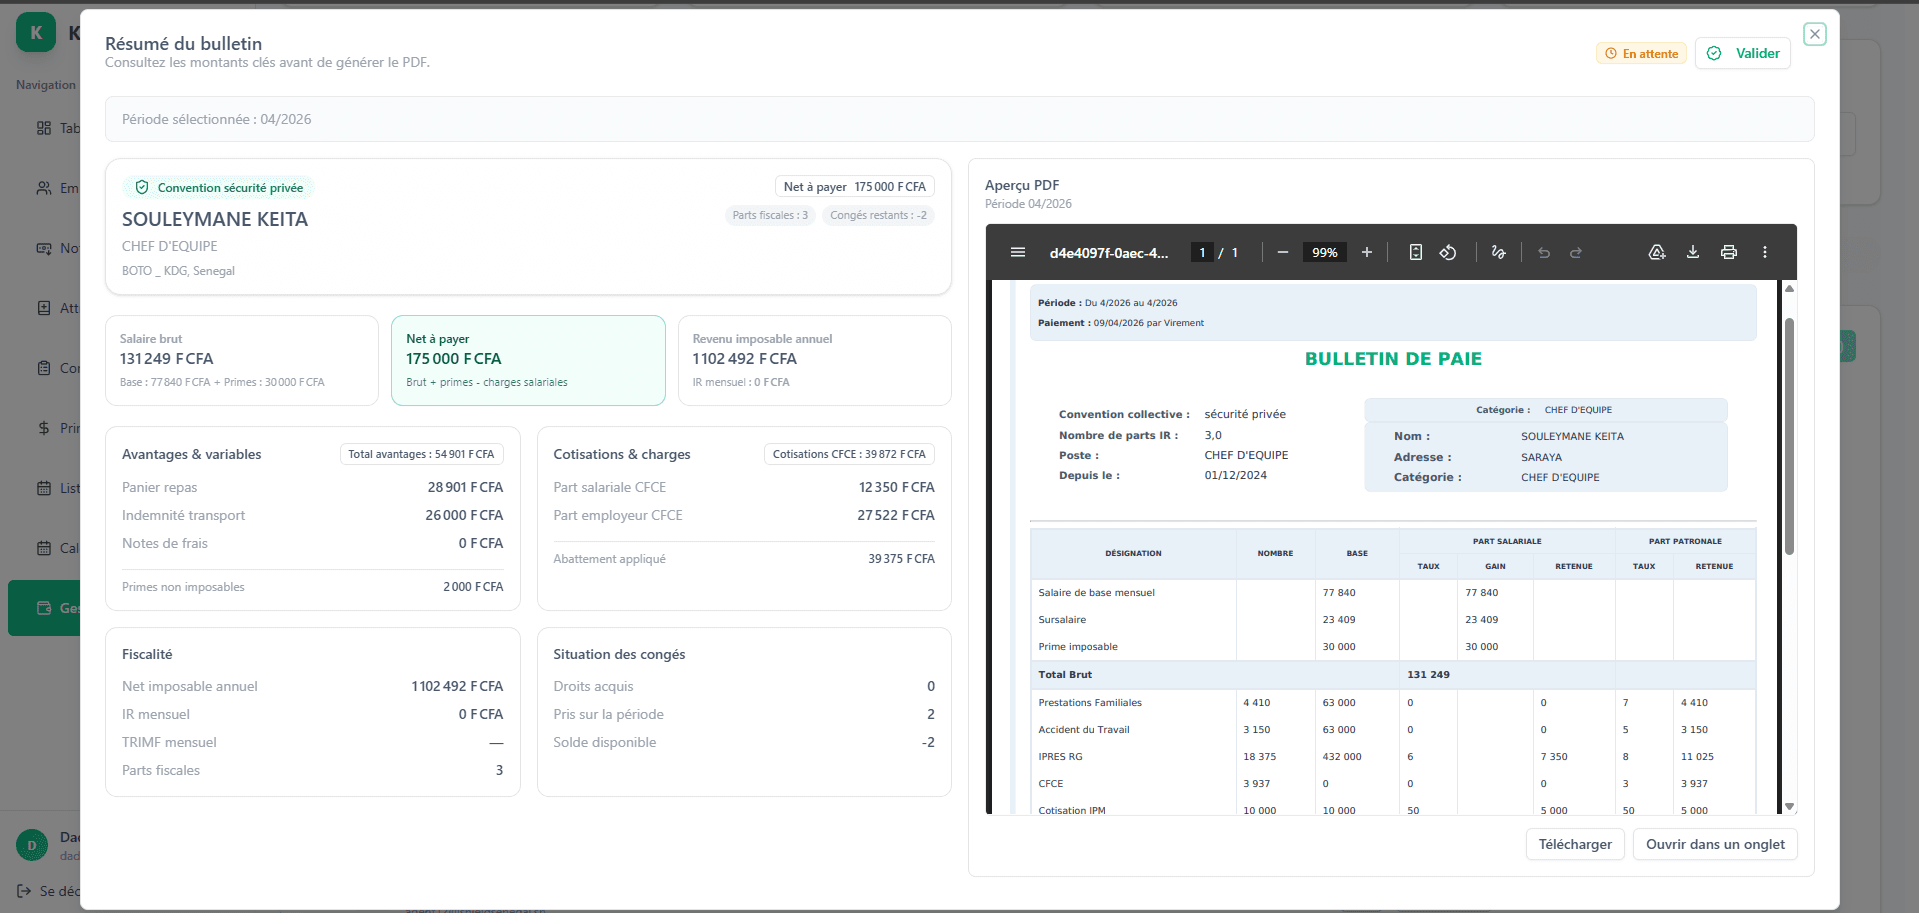Click the PDF preview vertical scrollbar

(x=1789, y=435)
